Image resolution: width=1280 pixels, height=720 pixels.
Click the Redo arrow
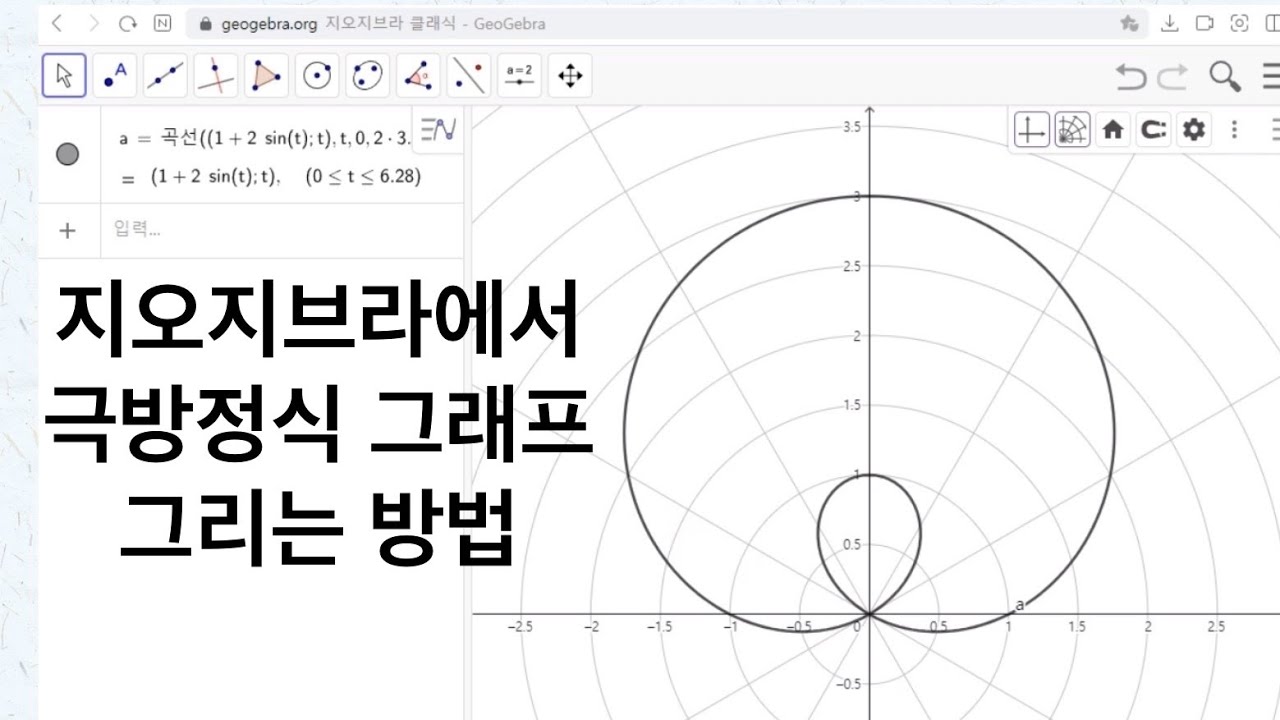[x=1172, y=76]
